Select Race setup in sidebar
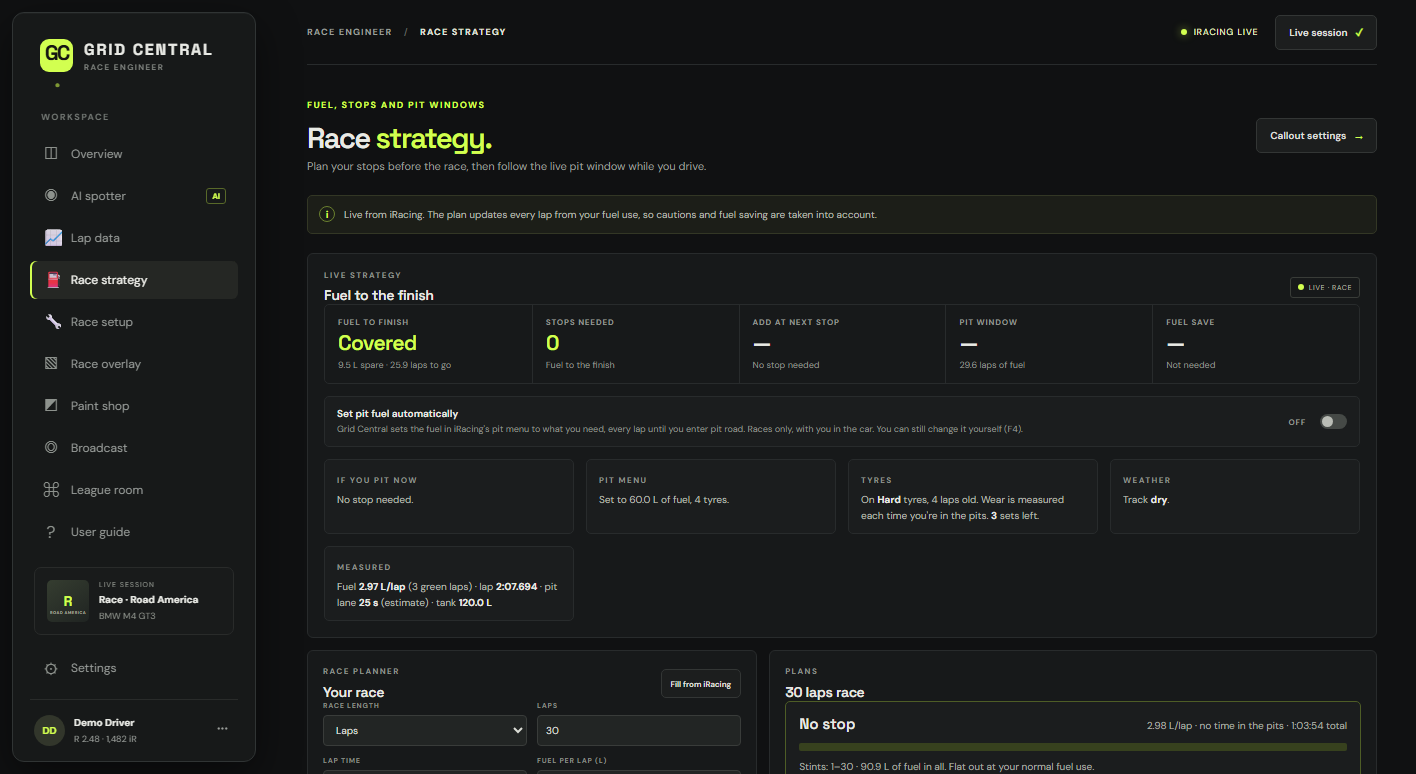 [134, 322]
